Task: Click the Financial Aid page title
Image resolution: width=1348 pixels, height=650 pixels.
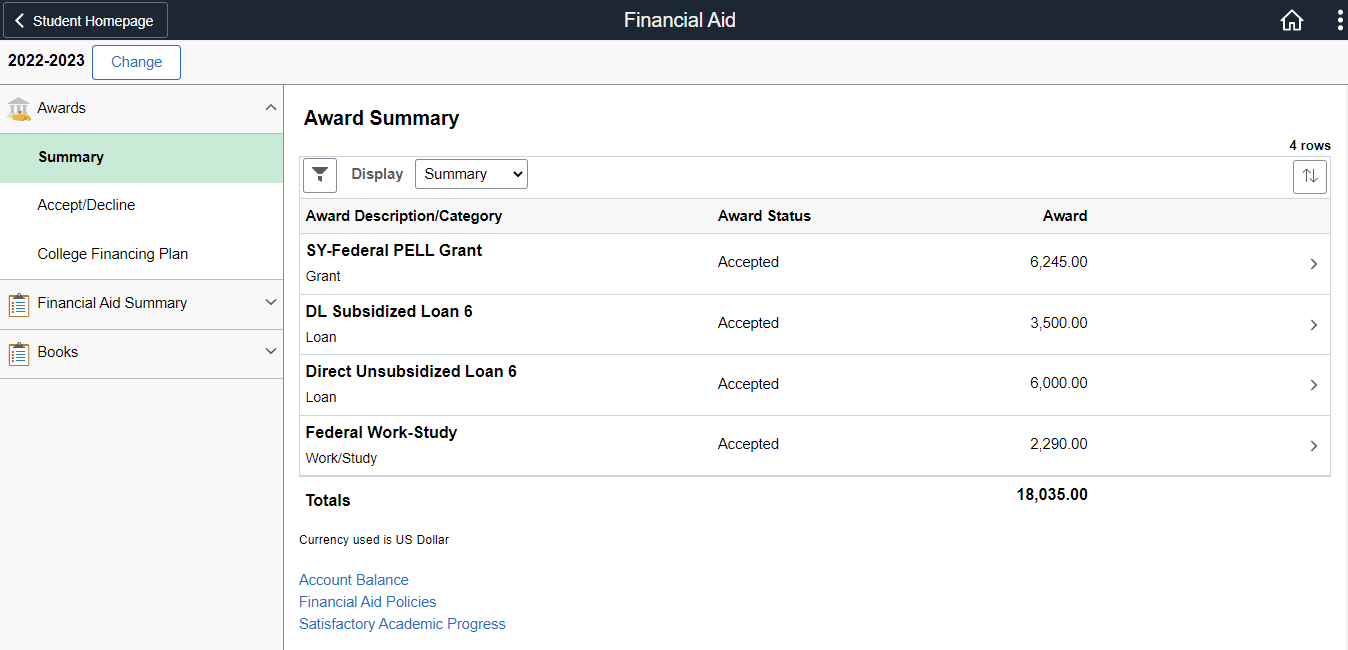Action: tap(680, 20)
